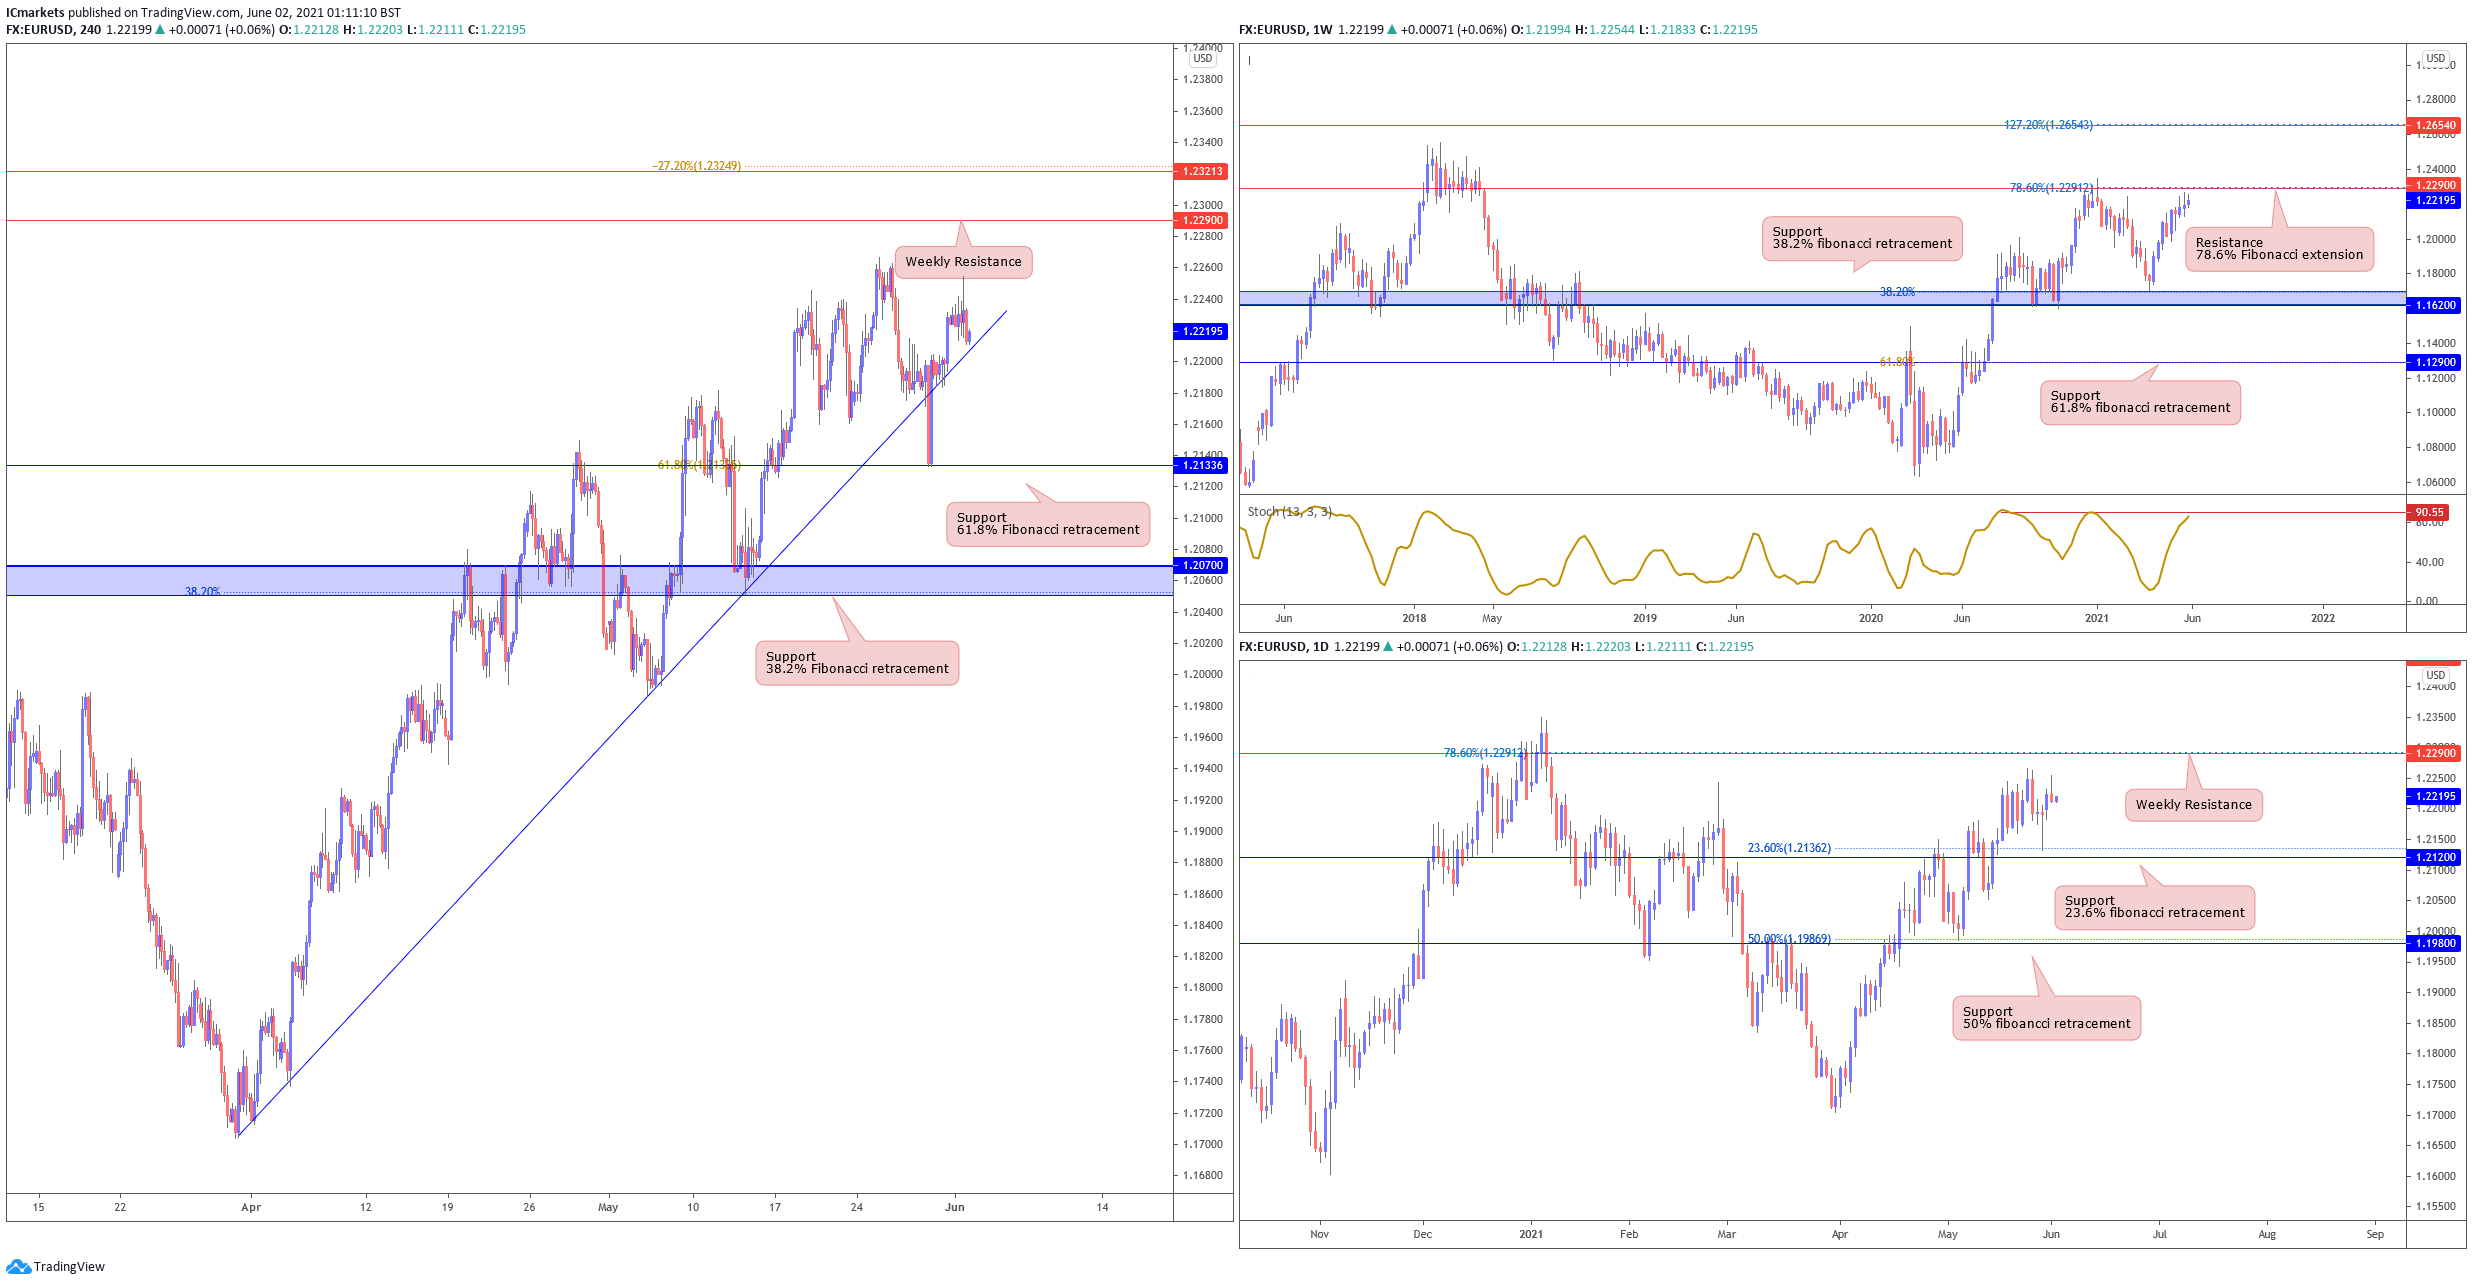
Task: Click red 1.22900 price tag on 4-hour chart
Action: pos(1200,221)
